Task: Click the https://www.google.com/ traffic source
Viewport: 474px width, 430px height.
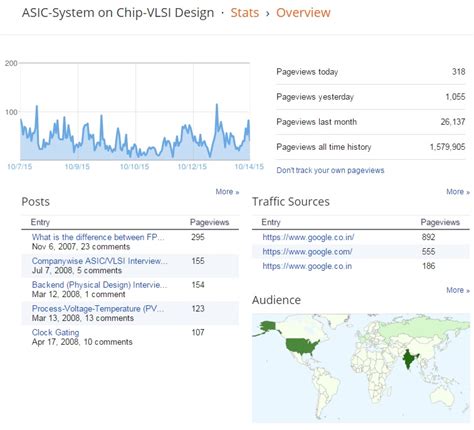Action: pyautogui.click(x=307, y=251)
